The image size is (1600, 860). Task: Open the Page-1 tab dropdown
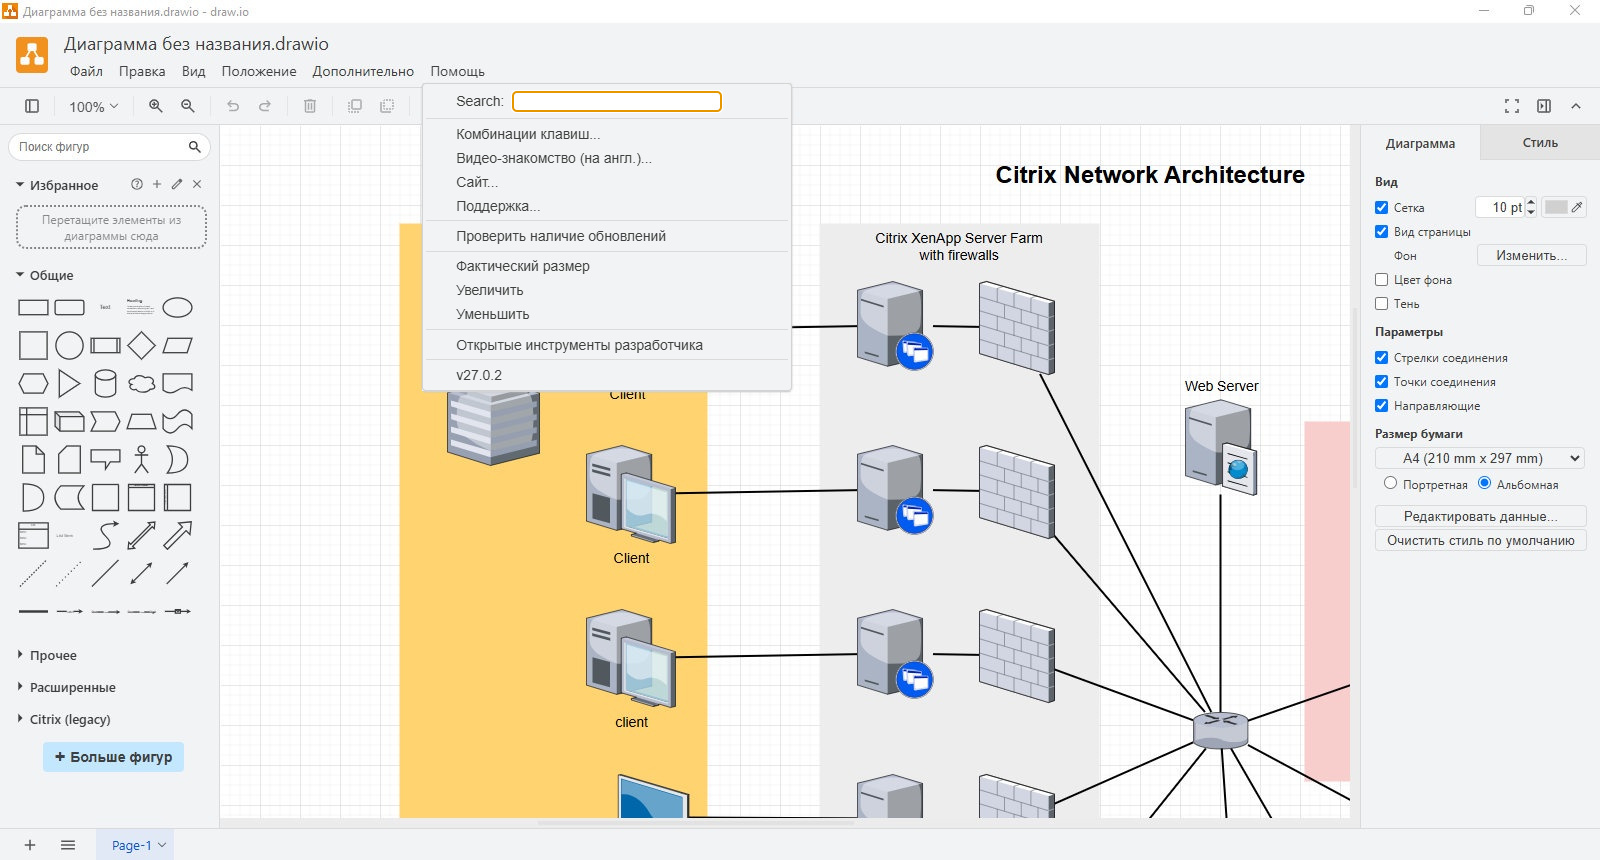pyautogui.click(x=162, y=845)
